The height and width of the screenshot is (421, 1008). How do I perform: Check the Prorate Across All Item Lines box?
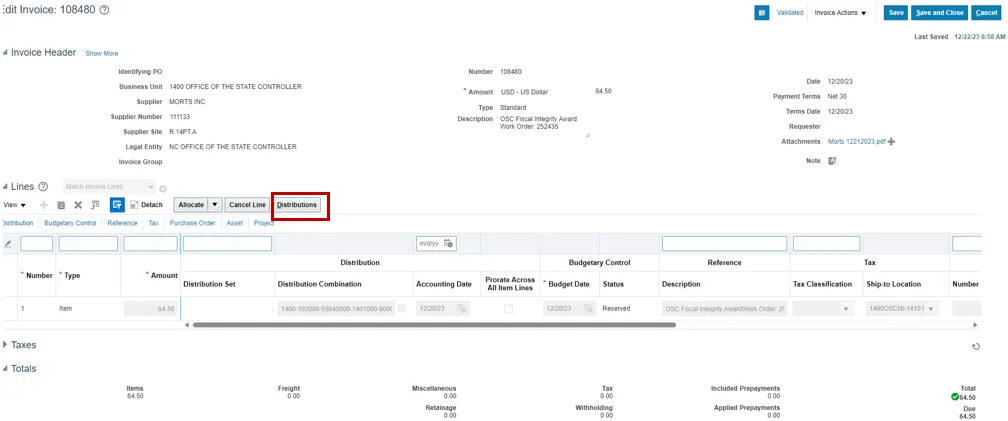pyautogui.click(x=508, y=309)
